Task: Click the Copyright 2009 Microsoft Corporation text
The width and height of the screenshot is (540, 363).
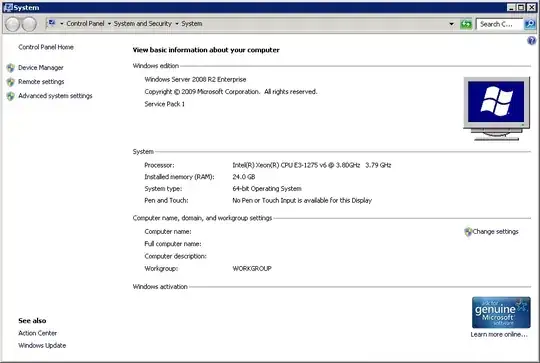Action: [x=231, y=92]
